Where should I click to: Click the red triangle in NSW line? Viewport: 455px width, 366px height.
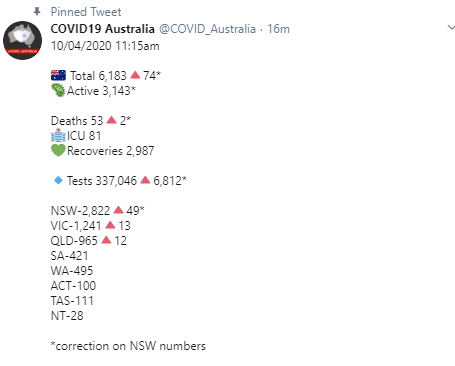(118, 210)
